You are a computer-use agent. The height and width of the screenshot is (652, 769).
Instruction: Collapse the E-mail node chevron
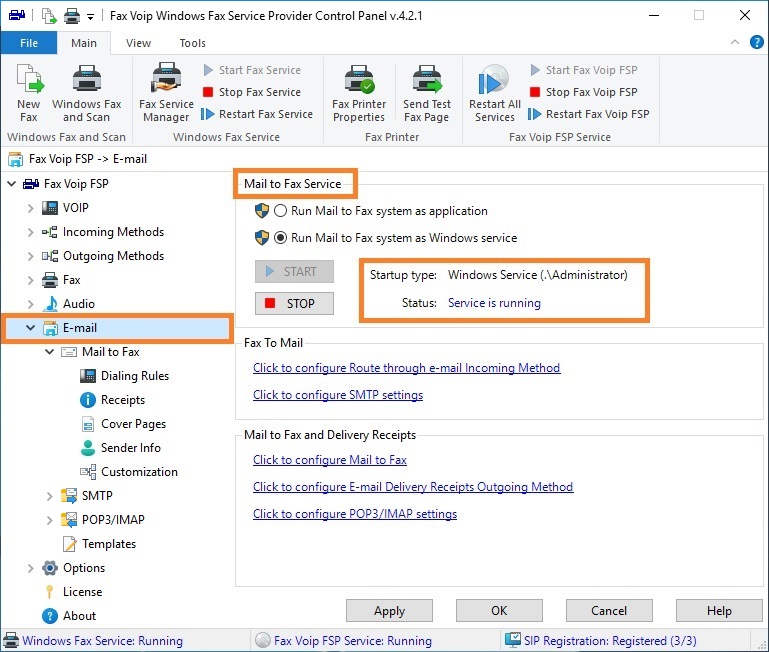30,328
